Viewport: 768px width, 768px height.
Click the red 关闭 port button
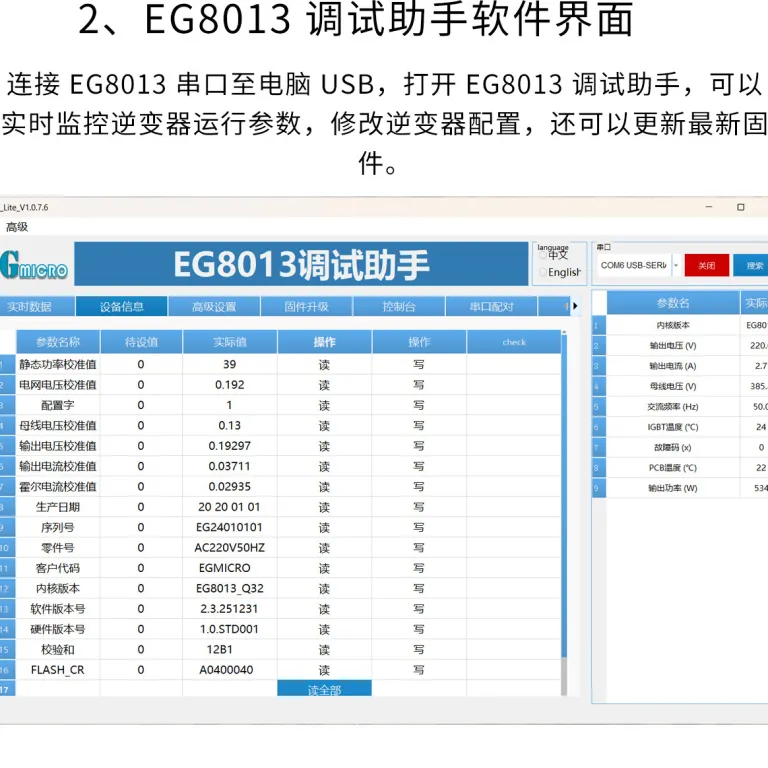(x=706, y=265)
